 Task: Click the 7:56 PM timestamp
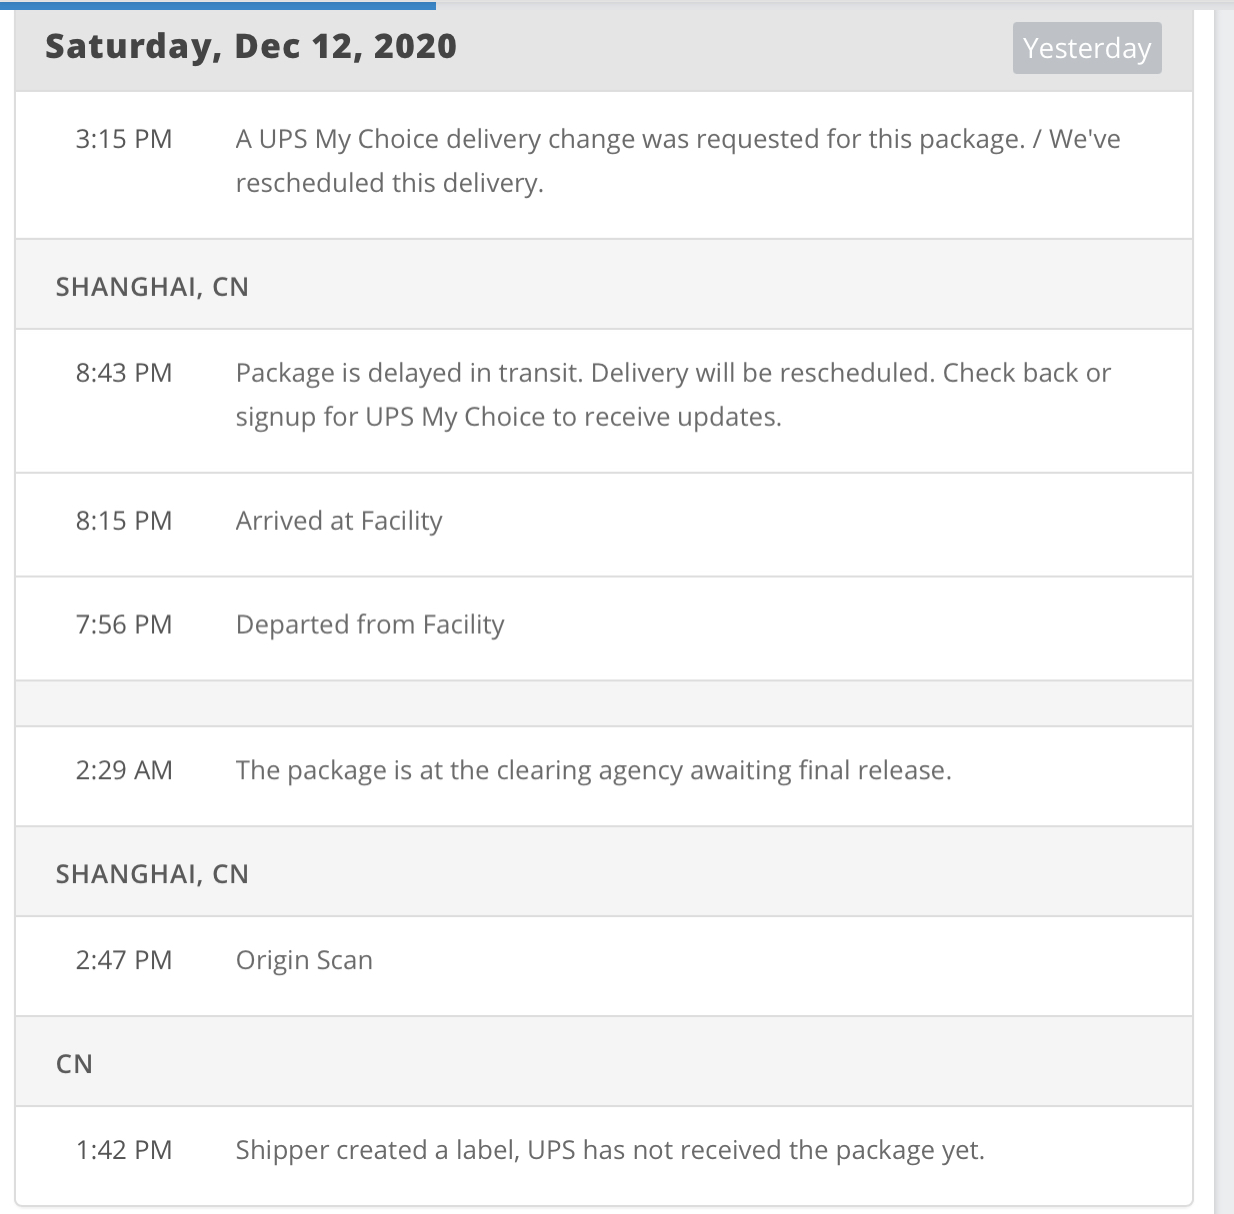point(124,625)
